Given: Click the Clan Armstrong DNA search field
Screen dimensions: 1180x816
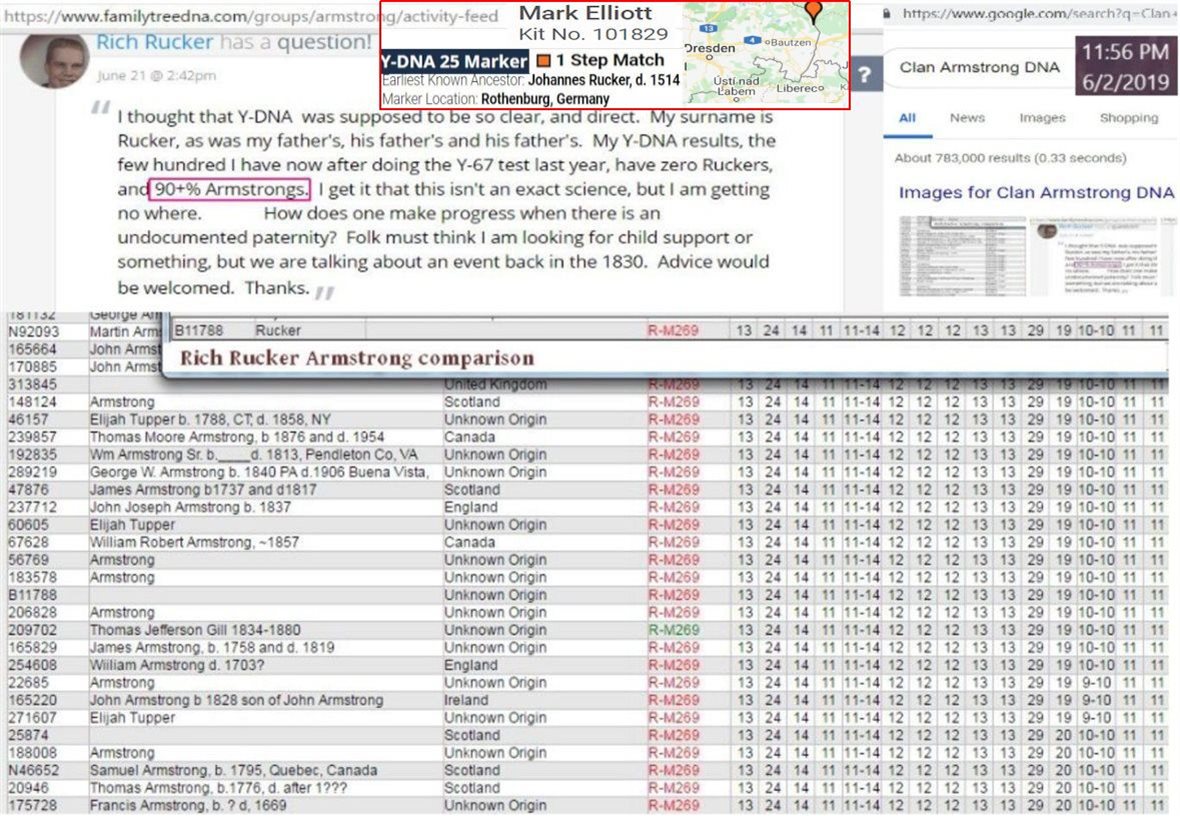Looking at the screenshot, I should click(980, 68).
